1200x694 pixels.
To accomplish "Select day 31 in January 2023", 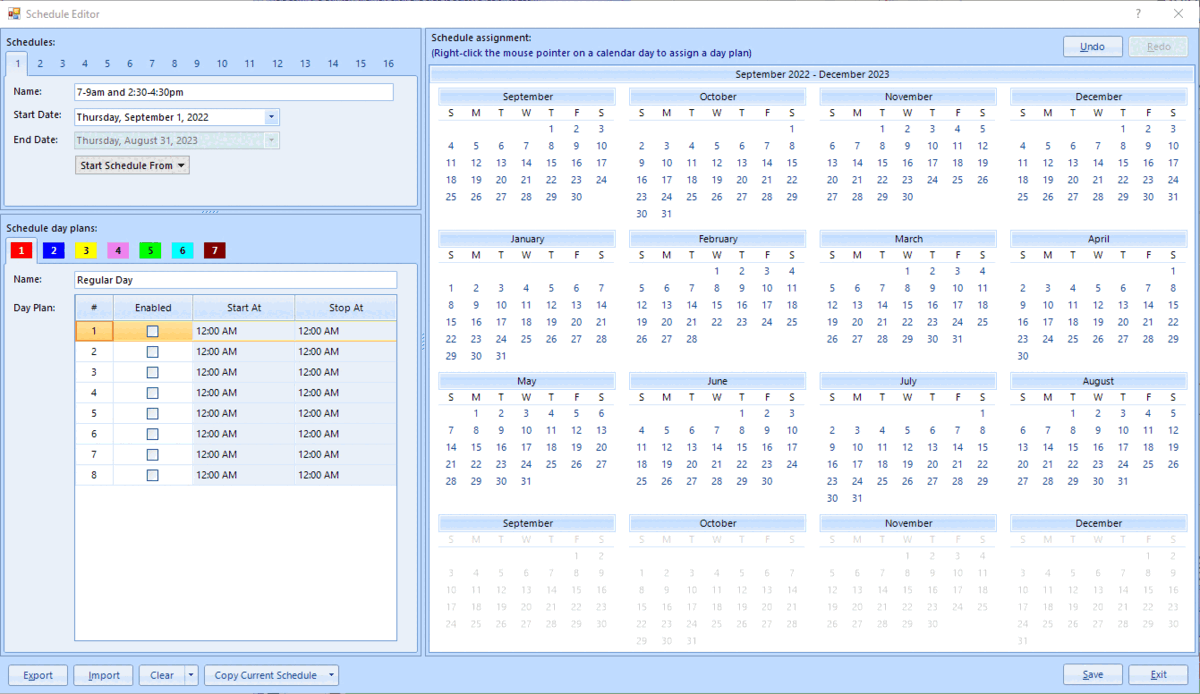I will coord(501,356).
